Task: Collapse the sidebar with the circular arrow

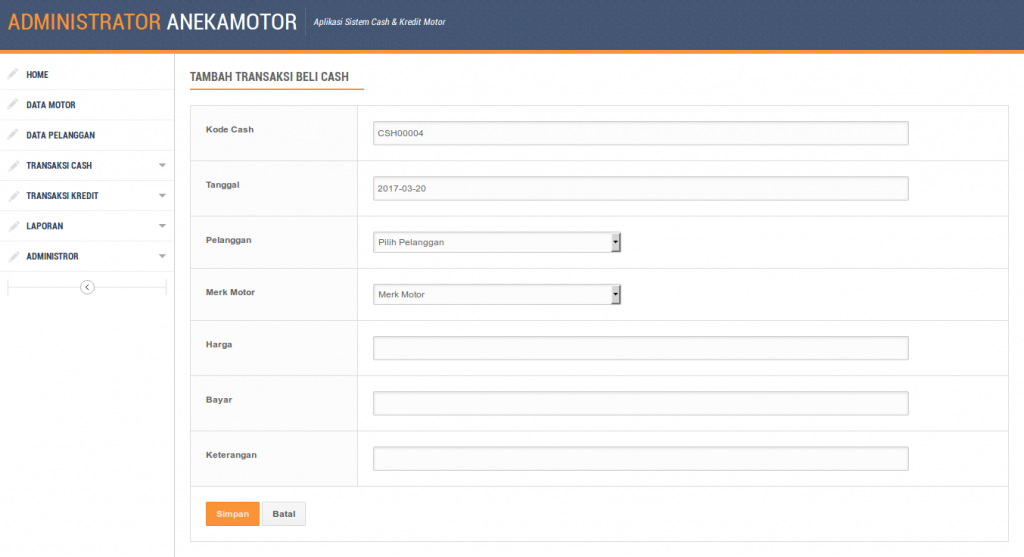Action: coord(87,287)
